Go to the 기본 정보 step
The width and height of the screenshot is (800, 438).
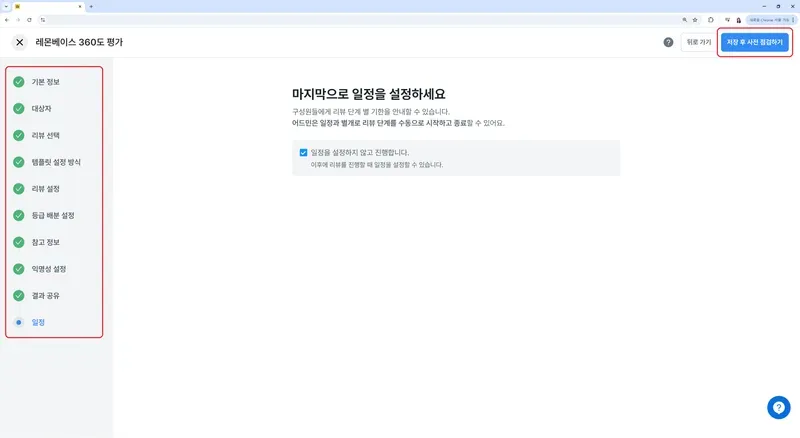(x=45, y=82)
